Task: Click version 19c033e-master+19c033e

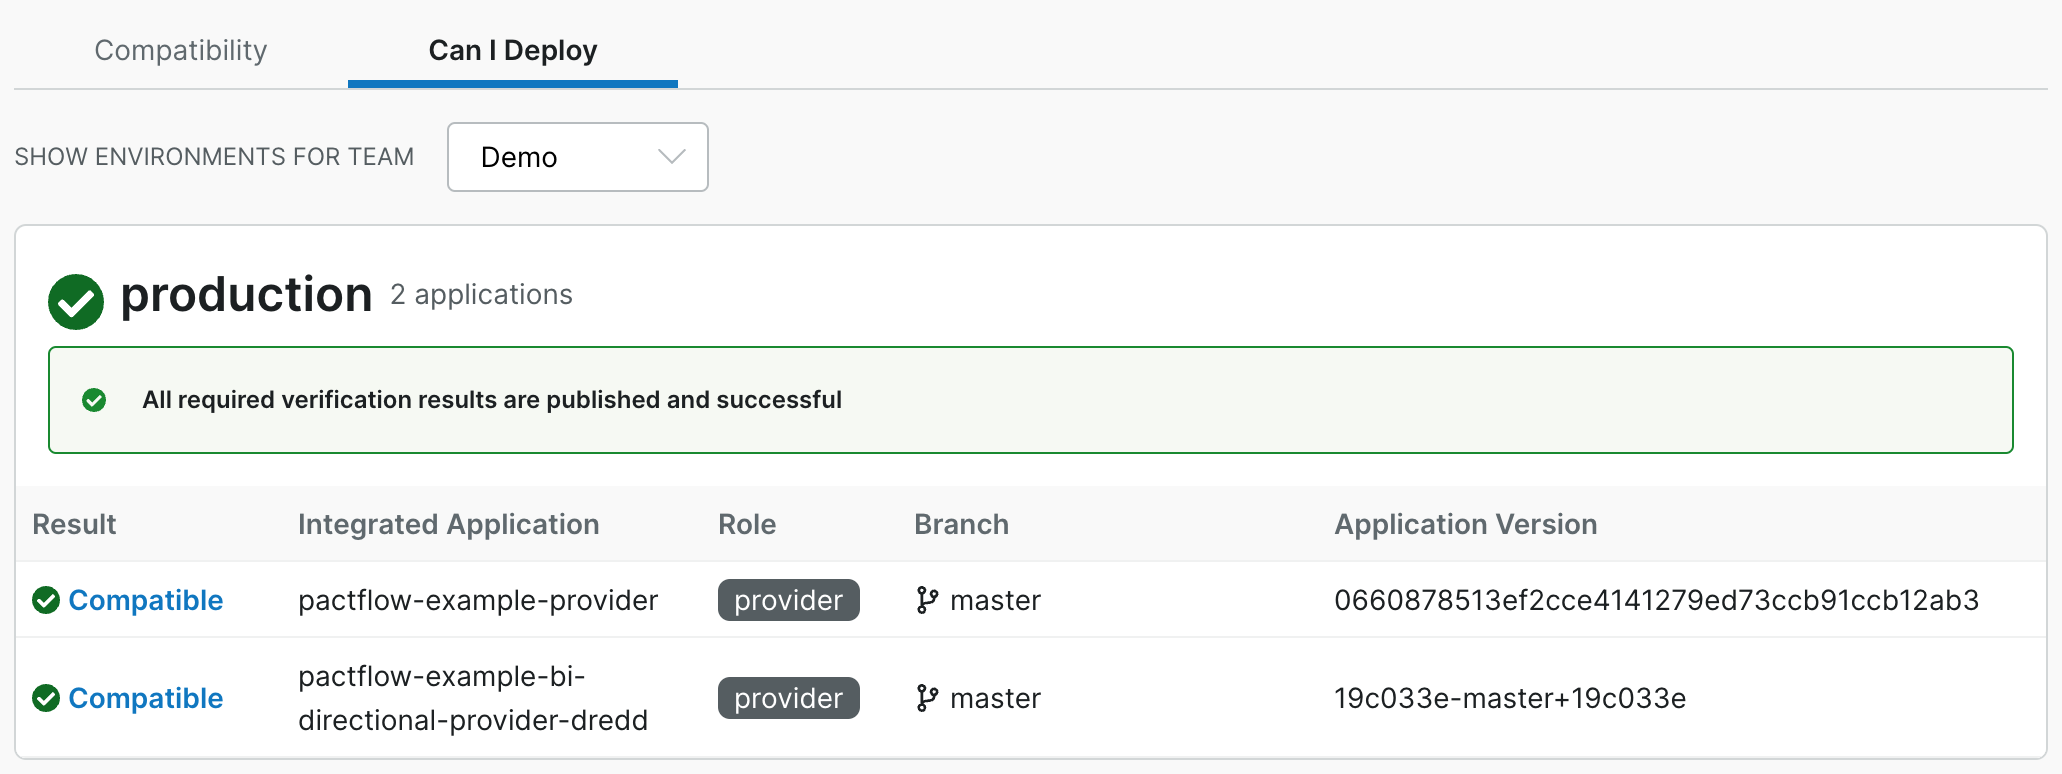Action: pyautogui.click(x=1510, y=698)
